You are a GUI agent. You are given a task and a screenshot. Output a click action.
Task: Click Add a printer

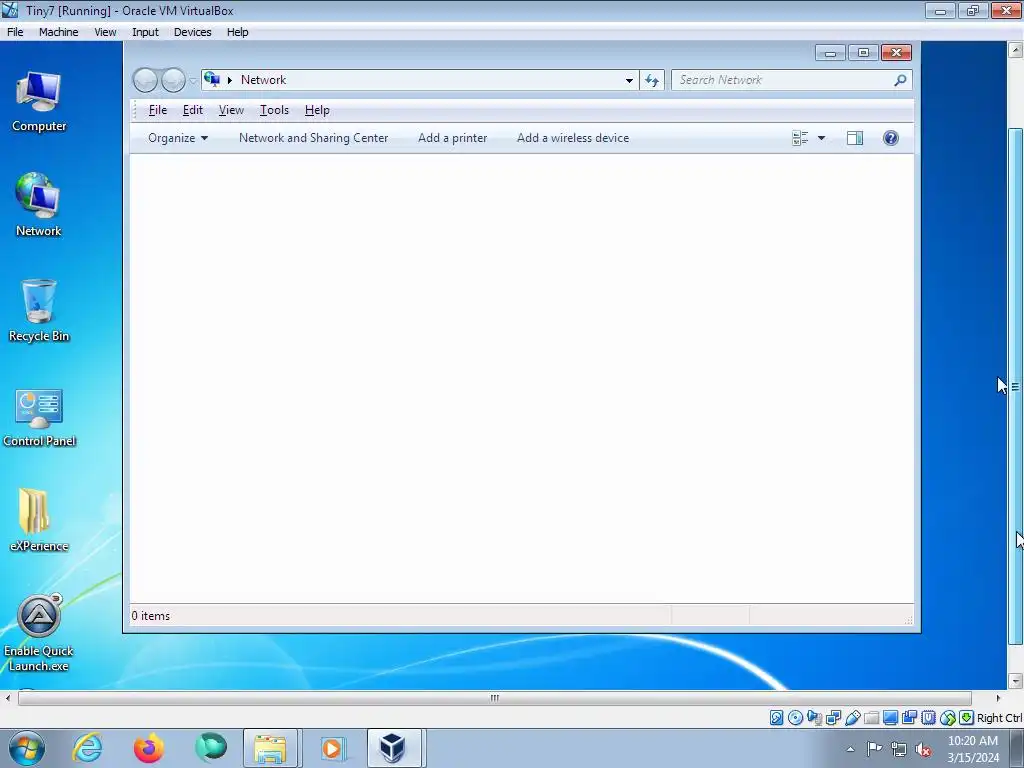[x=453, y=138]
